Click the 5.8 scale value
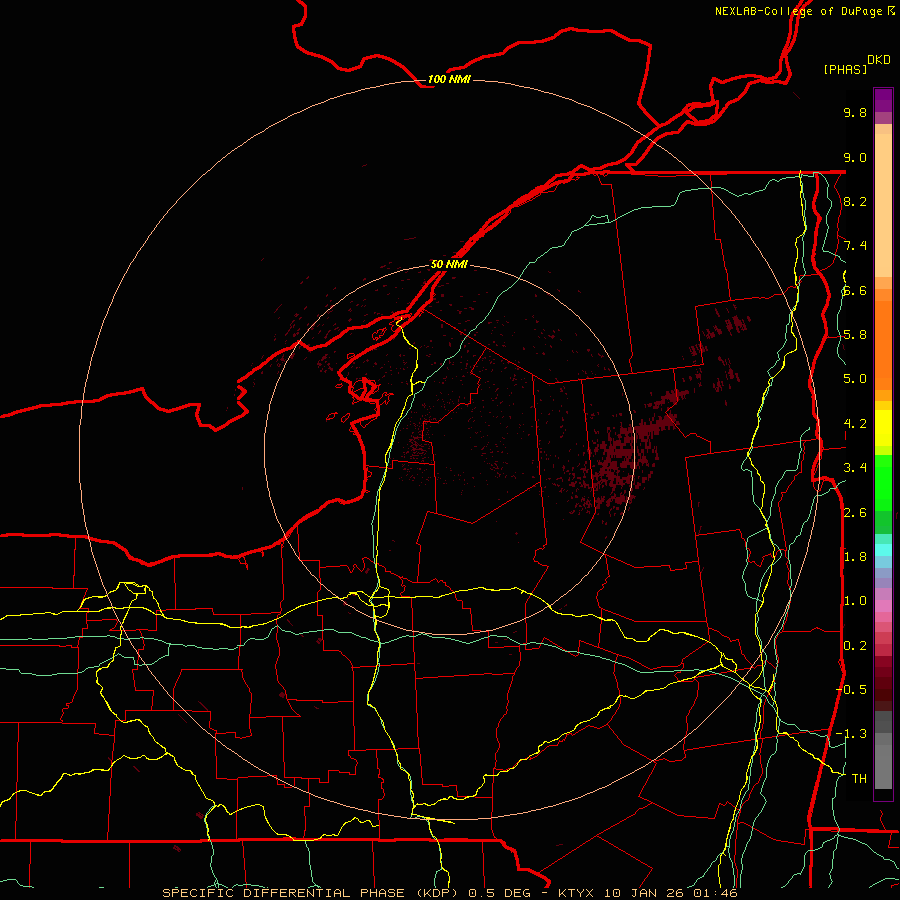This screenshot has width=900, height=900. coord(855,335)
